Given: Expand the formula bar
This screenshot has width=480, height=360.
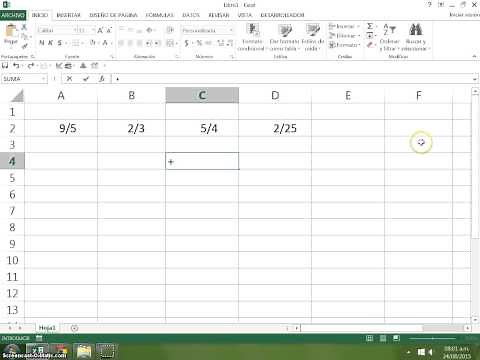Looking at the screenshot, I should 475,79.
